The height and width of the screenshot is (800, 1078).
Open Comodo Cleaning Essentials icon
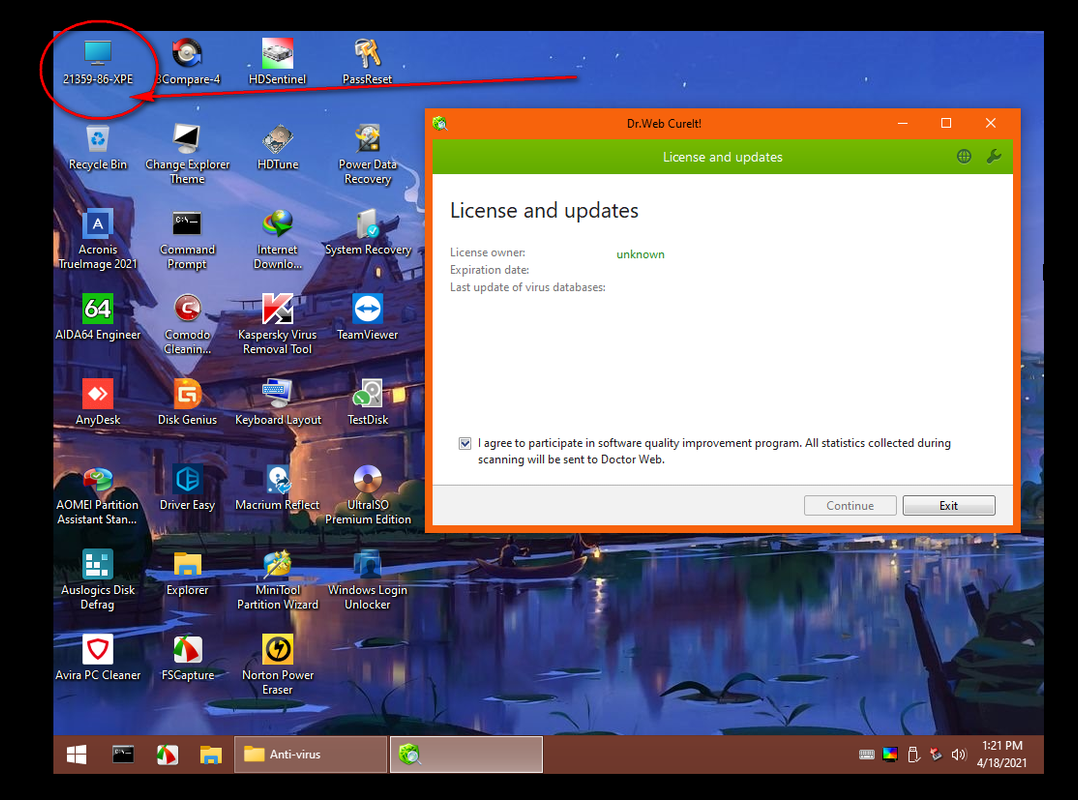pyautogui.click(x=187, y=324)
